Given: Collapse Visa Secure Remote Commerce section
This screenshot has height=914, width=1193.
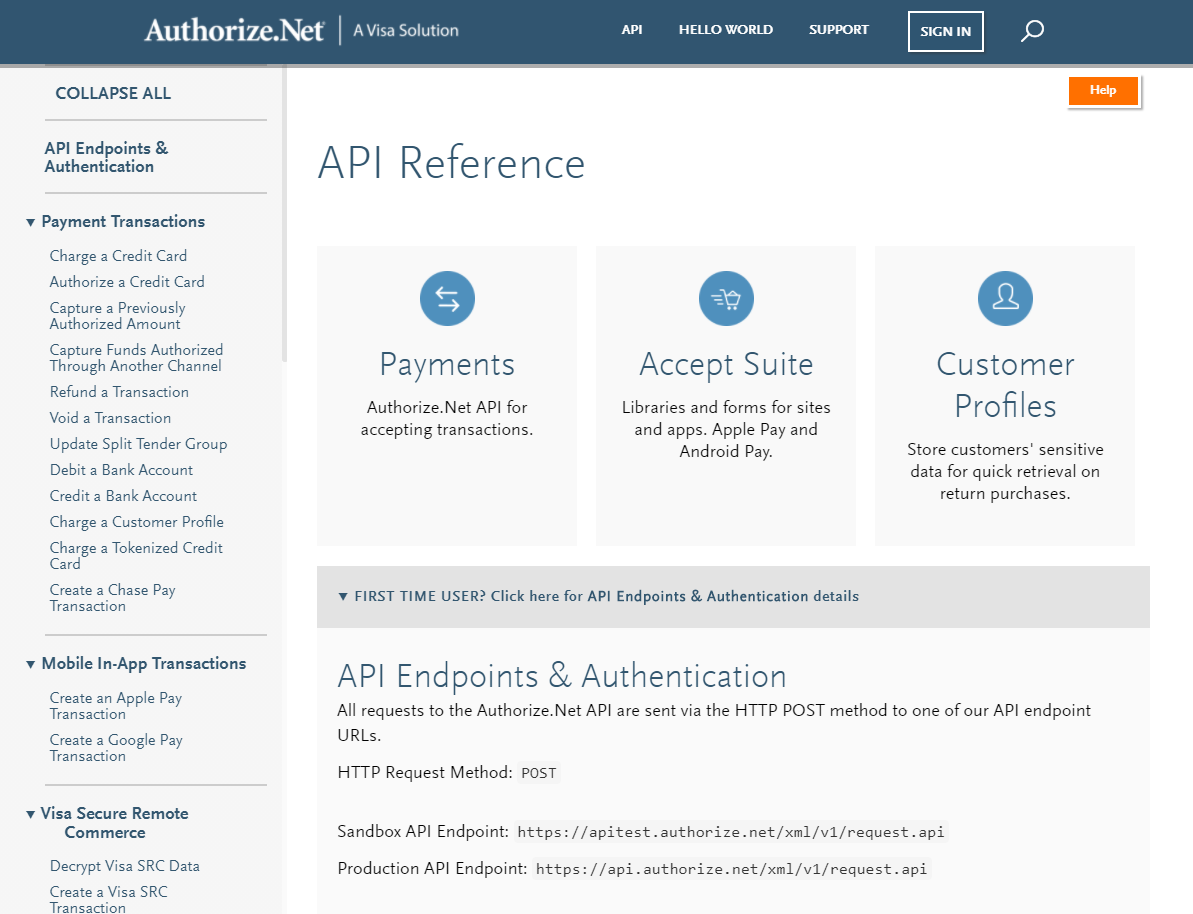Looking at the screenshot, I should [31, 814].
